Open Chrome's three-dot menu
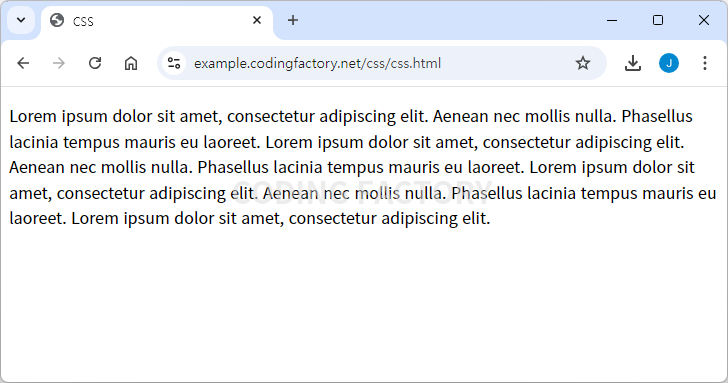 coord(705,63)
